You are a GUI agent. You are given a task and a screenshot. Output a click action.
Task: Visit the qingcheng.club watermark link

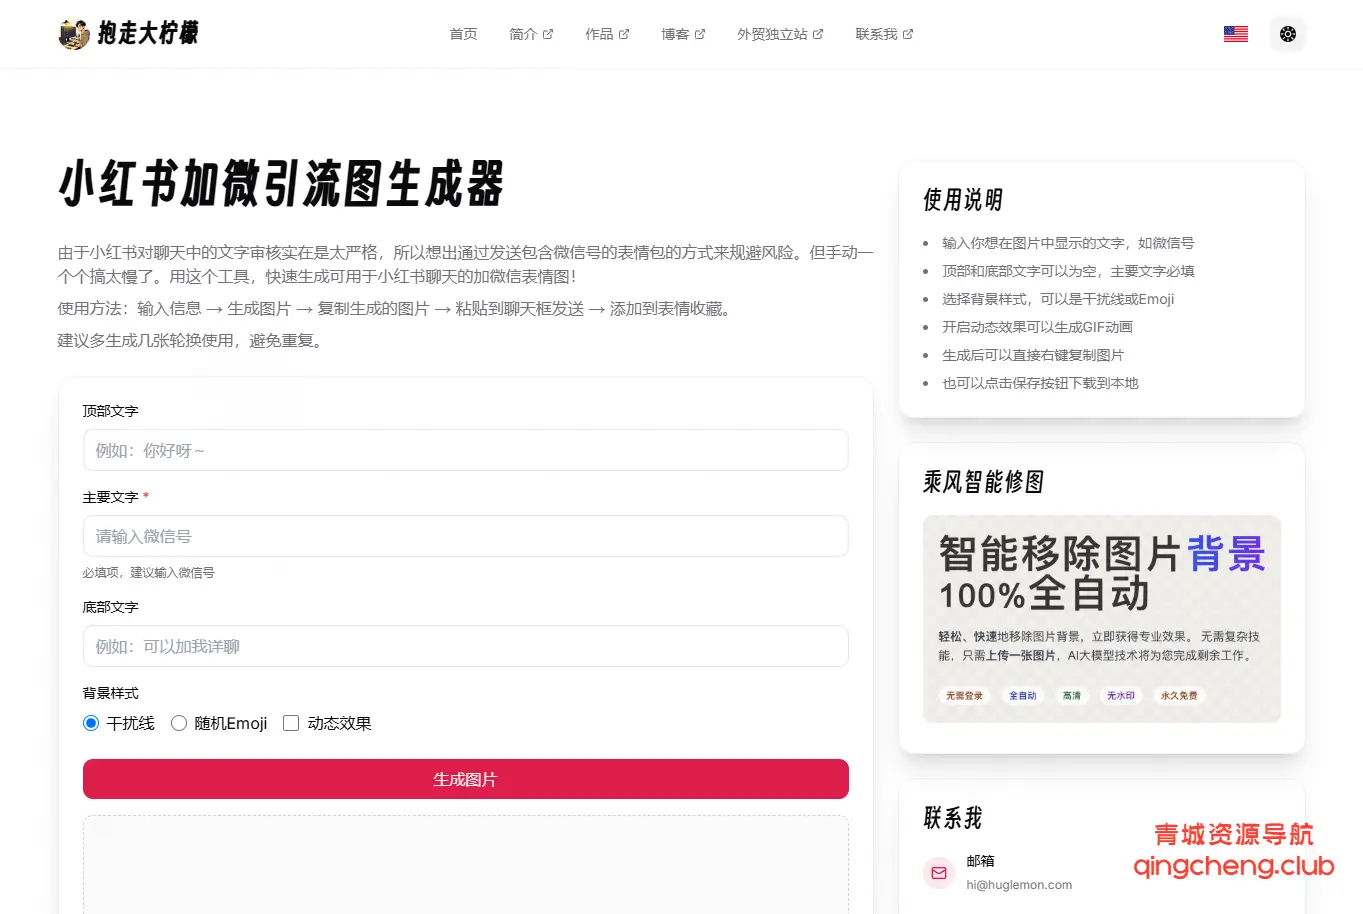pos(1235,865)
